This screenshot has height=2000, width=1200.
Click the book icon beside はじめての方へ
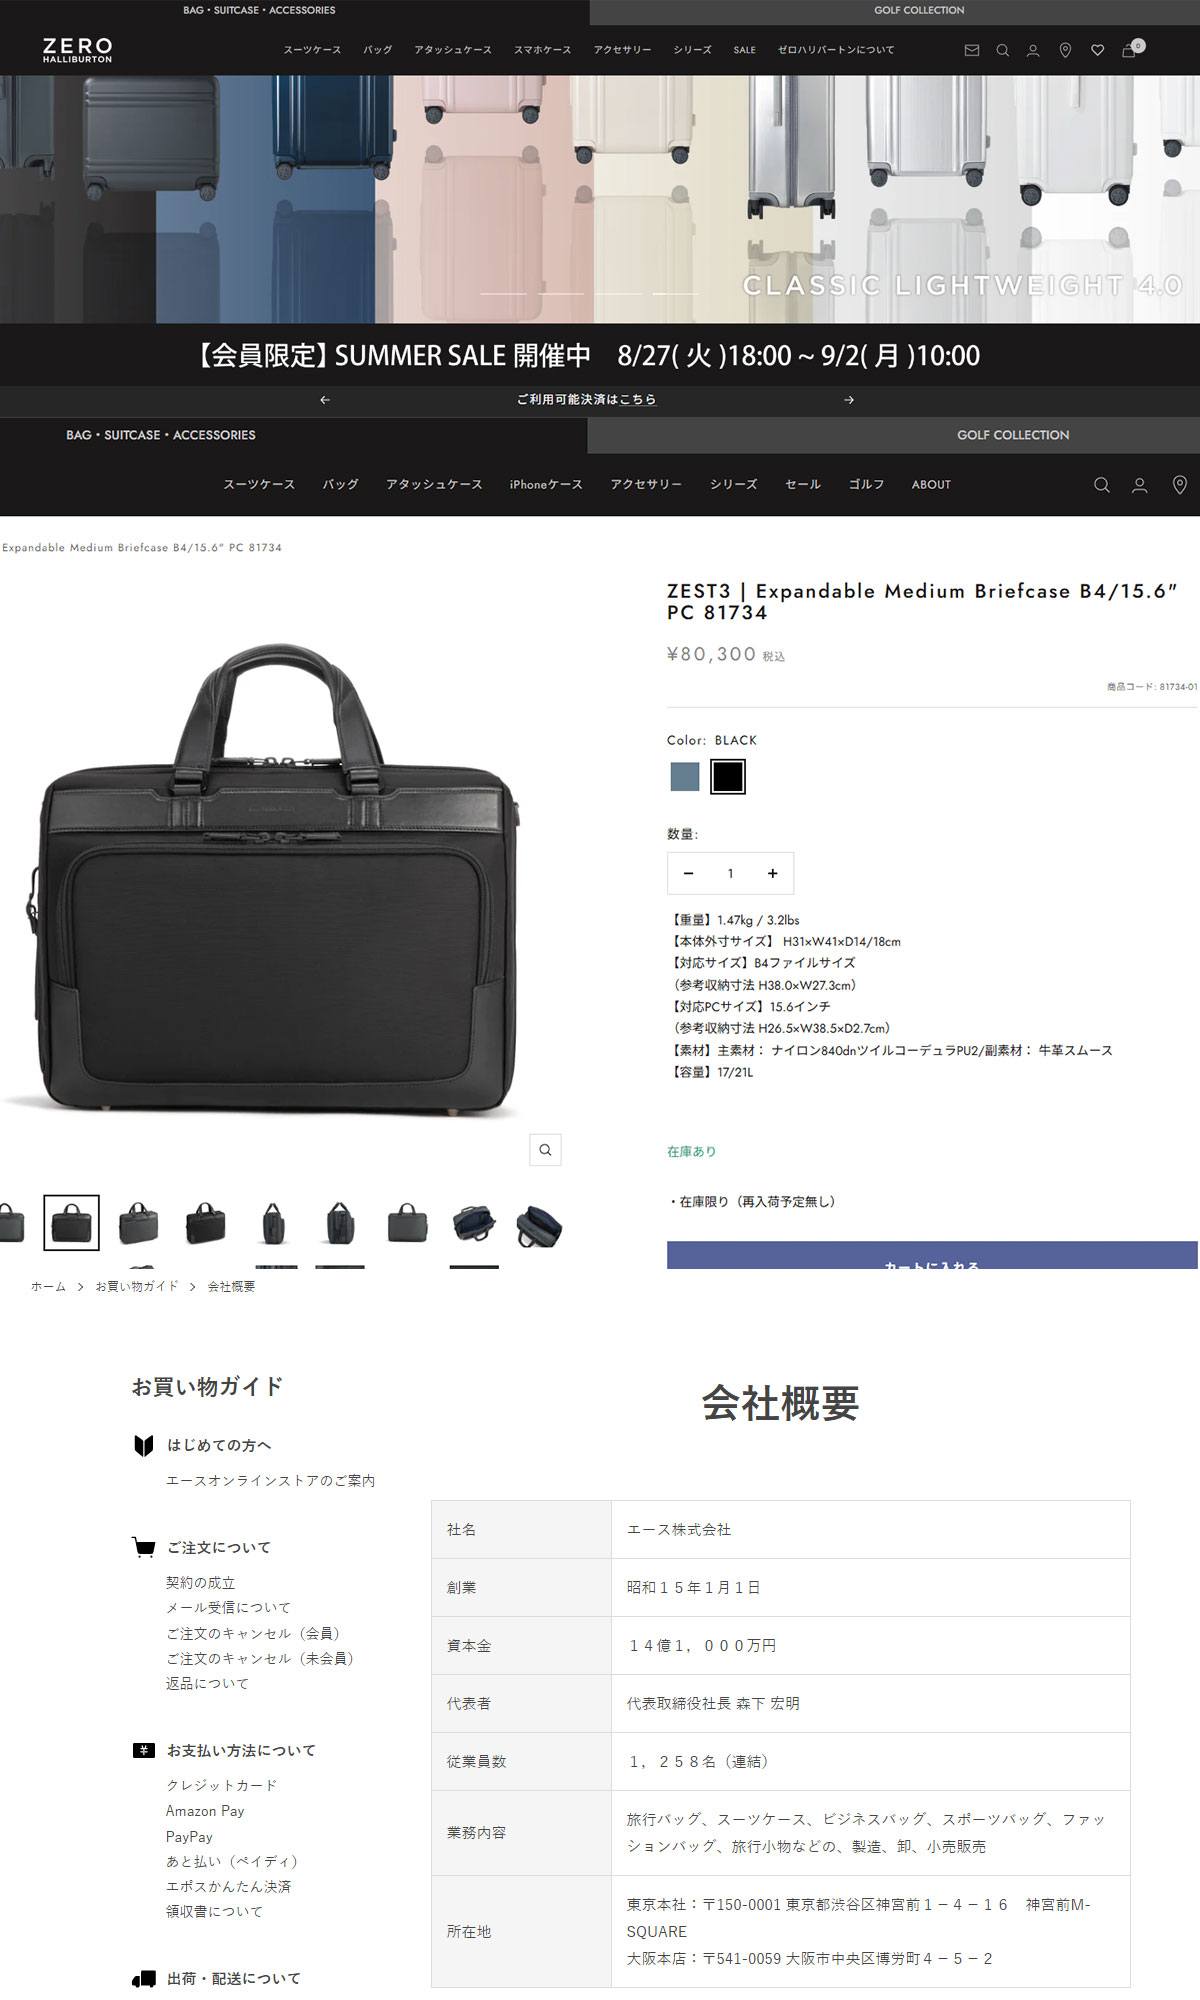(x=144, y=1445)
